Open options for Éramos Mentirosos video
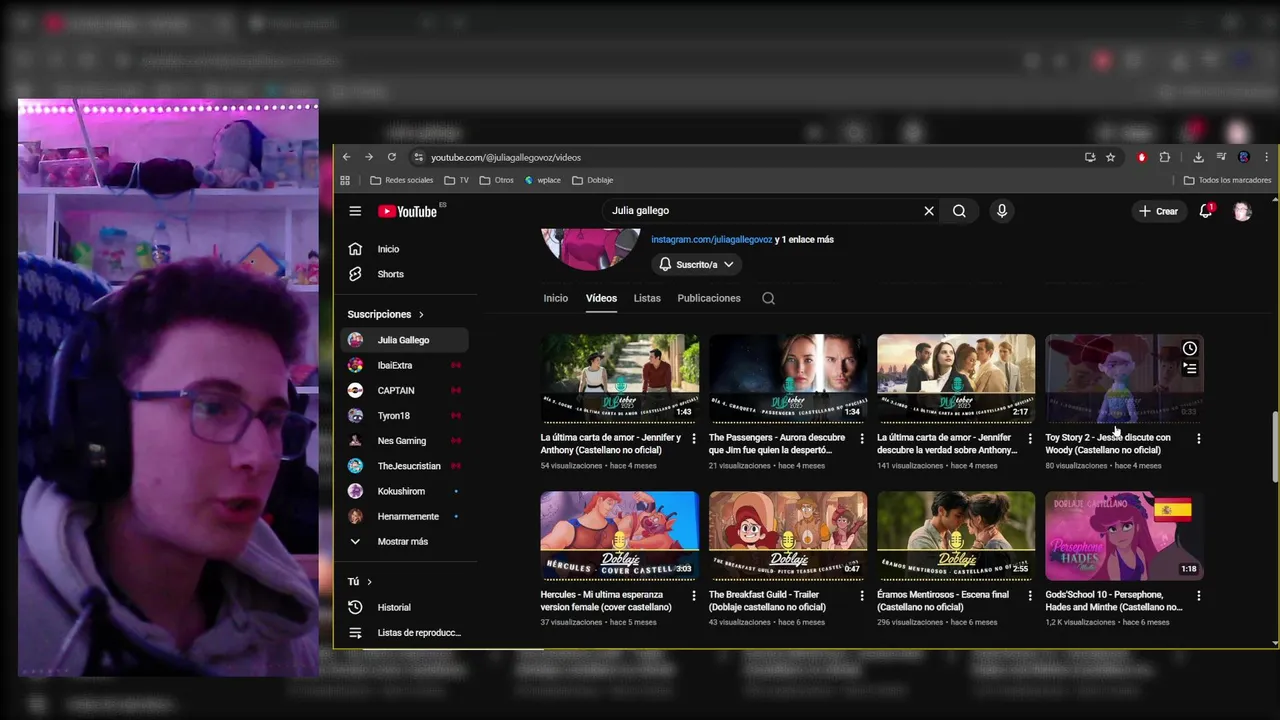This screenshot has width=1280, height=720. coord(1030,595)
